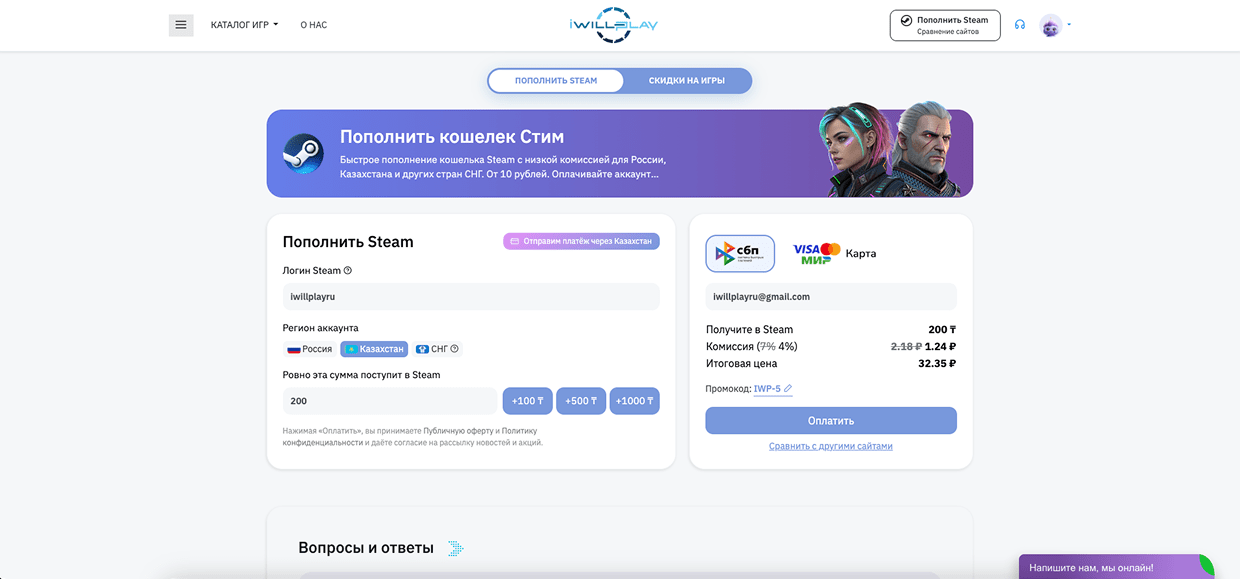The image size is (1240, 579).
Task: Click the headphones support icon
Action: 1019,24
